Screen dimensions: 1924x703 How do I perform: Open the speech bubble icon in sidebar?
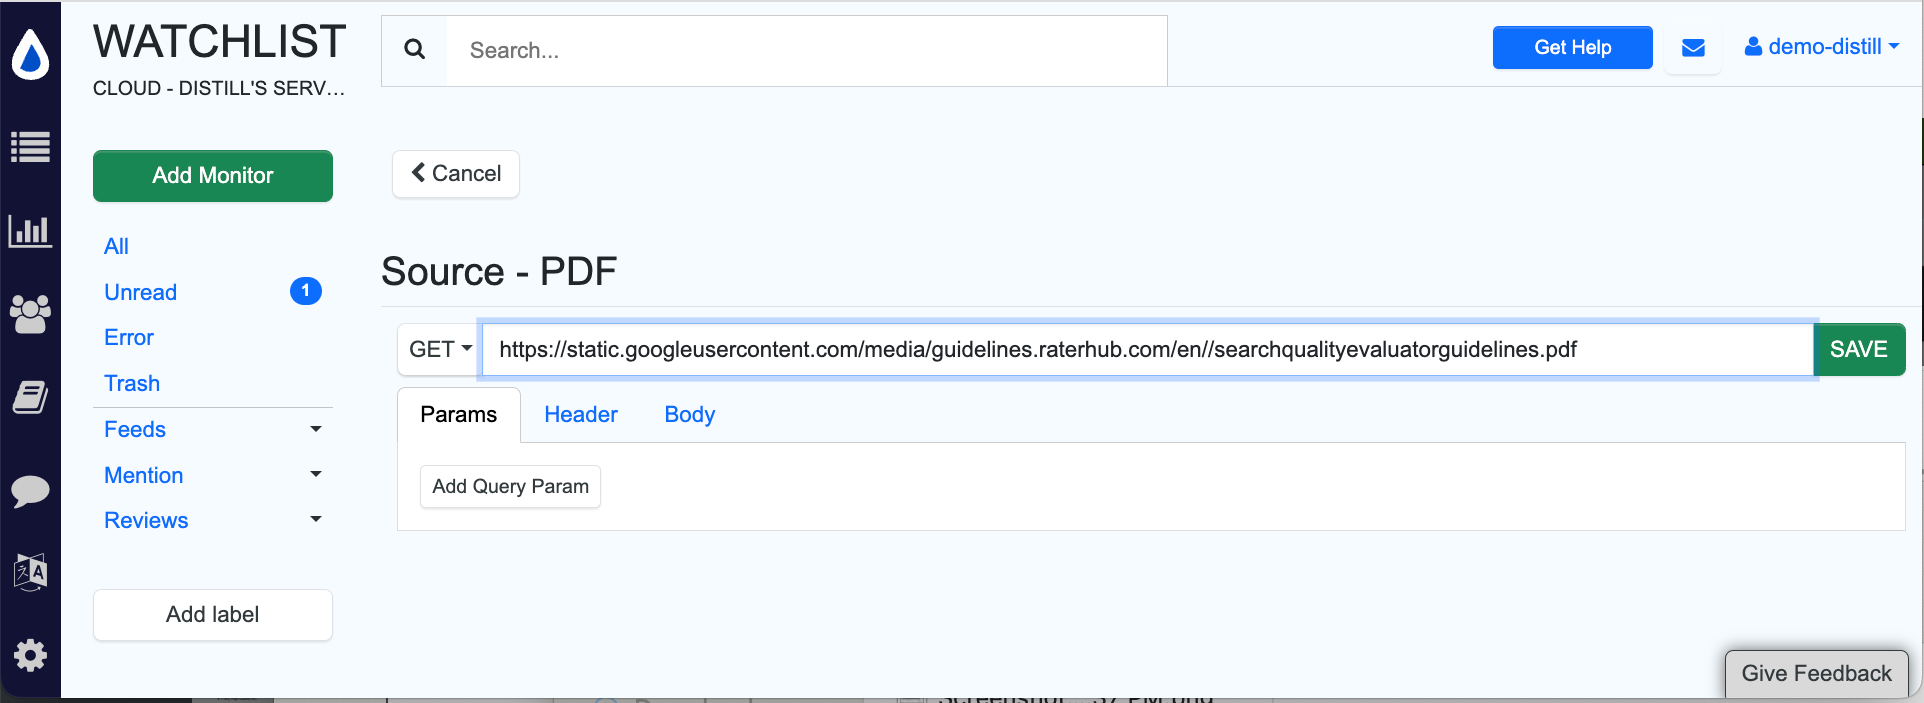[x=30, y=490]
